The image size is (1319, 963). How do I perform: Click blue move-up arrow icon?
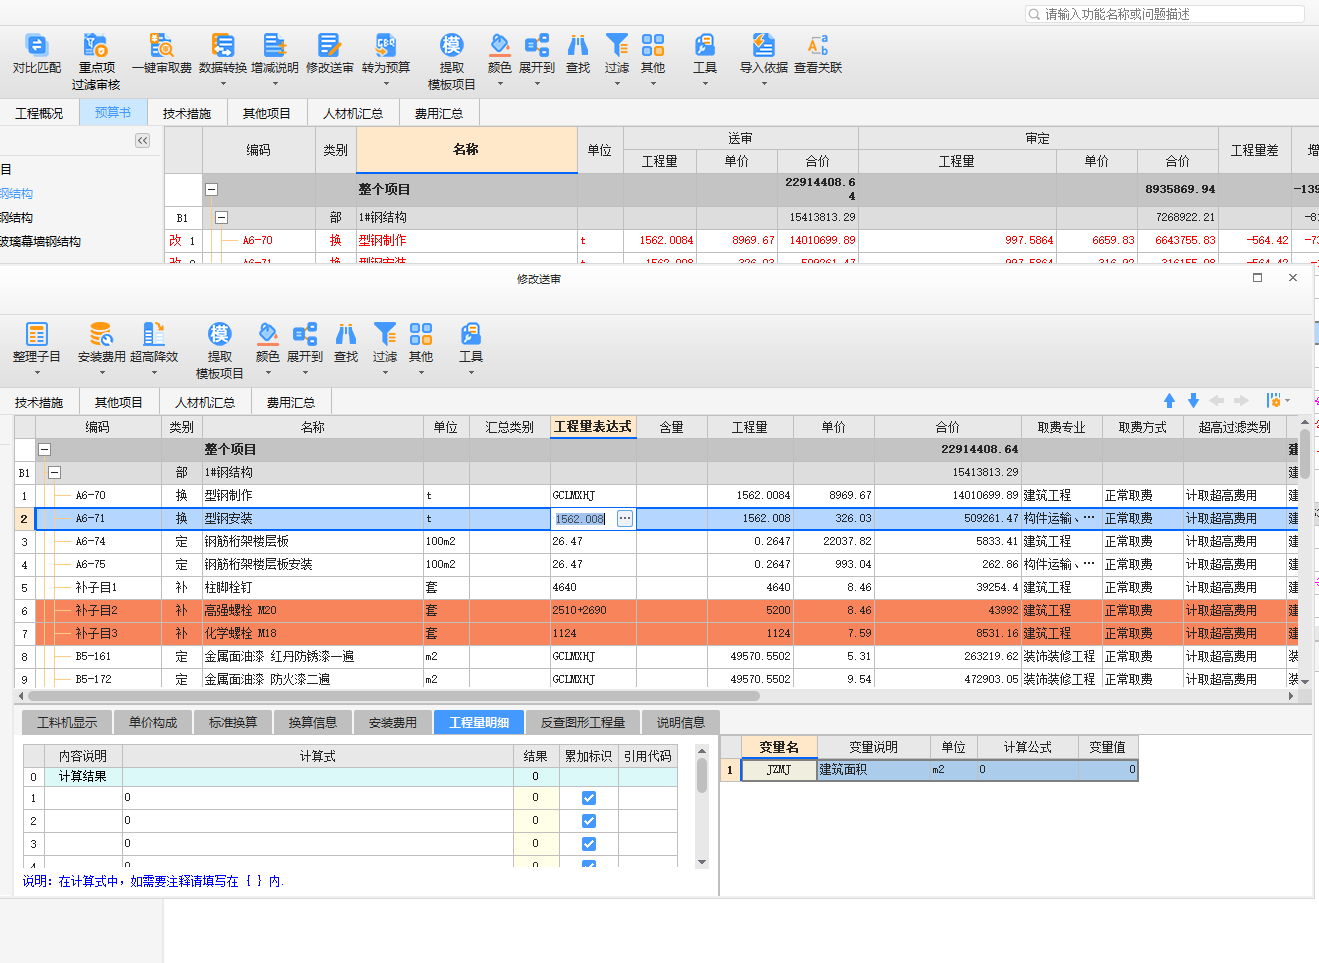(x=1169, y=400)
